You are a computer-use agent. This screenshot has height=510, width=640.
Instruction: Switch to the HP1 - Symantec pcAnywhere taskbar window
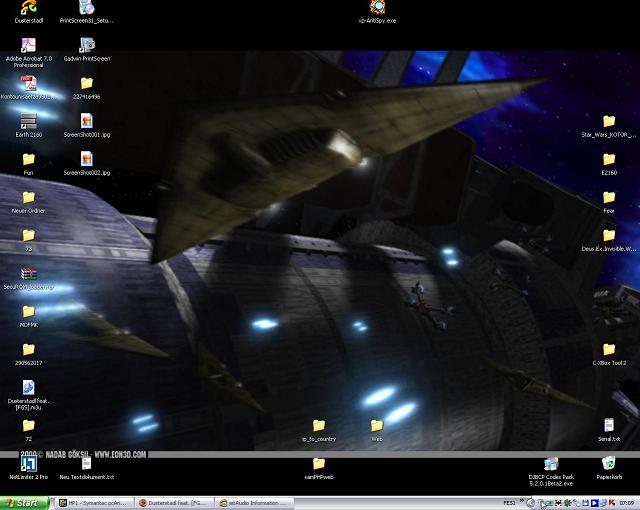pos(95,503)
